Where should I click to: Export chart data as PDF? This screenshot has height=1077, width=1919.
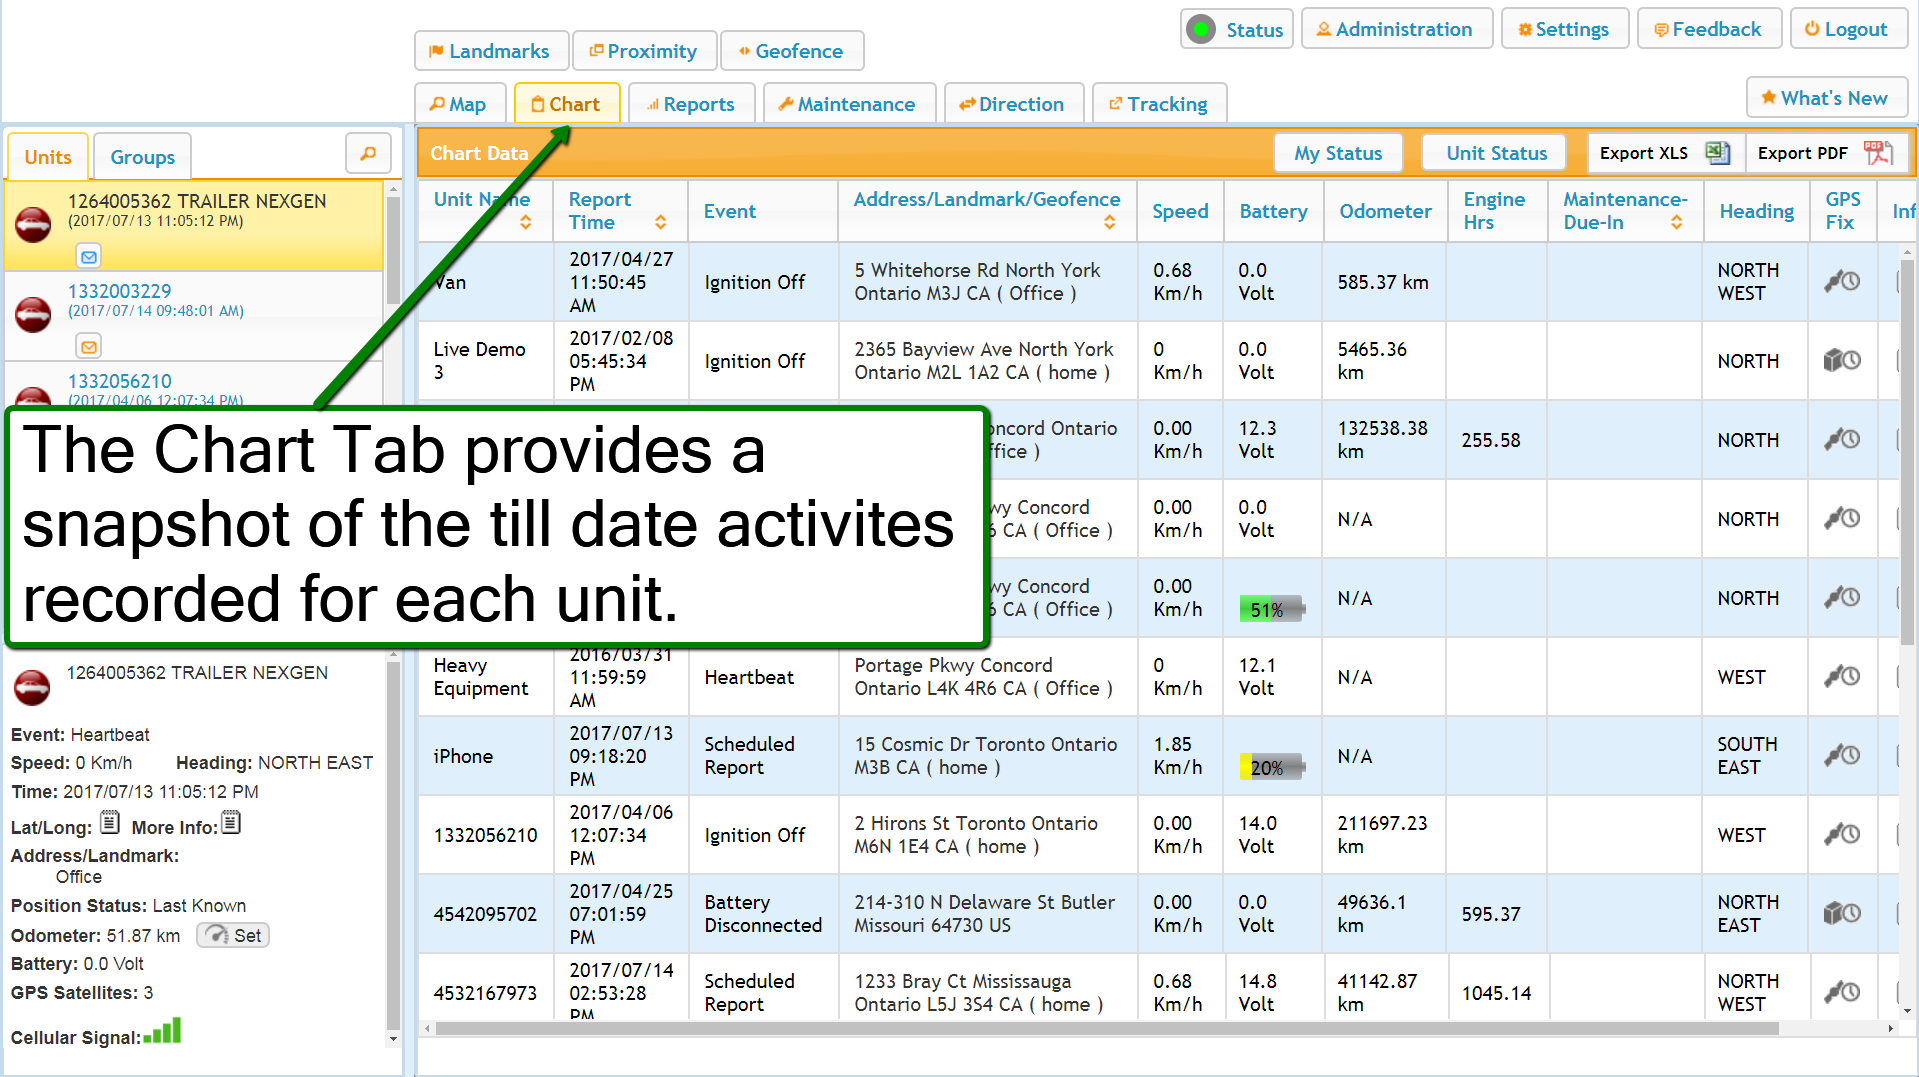1825,153
